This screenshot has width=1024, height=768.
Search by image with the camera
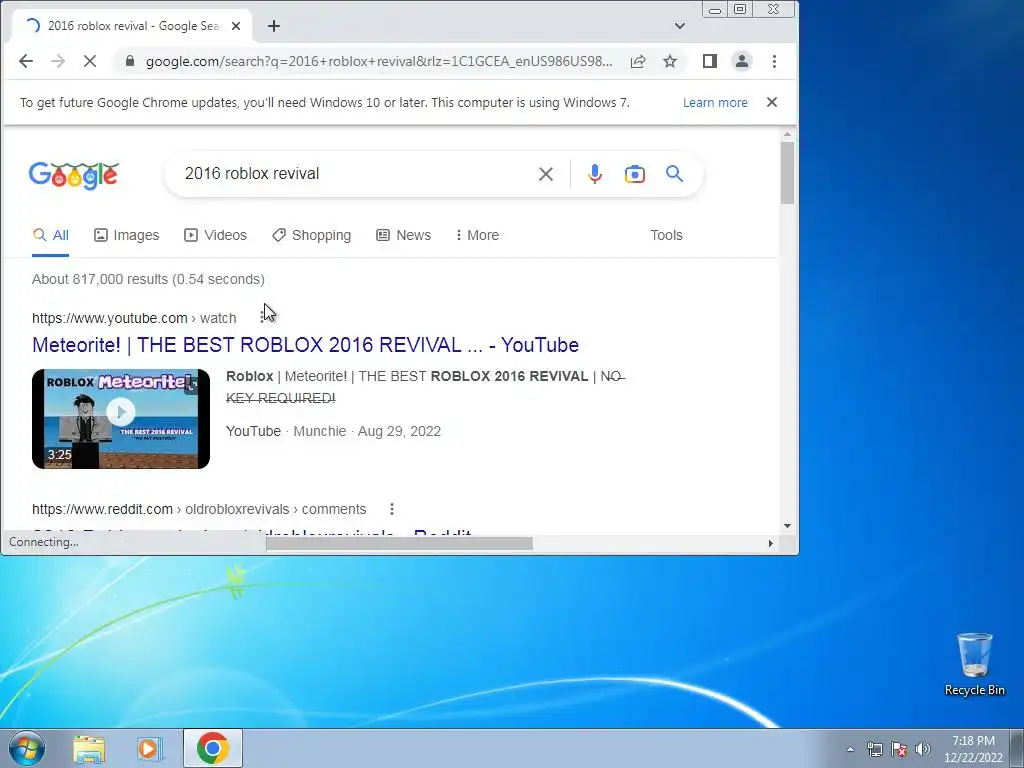click(635, 174)
